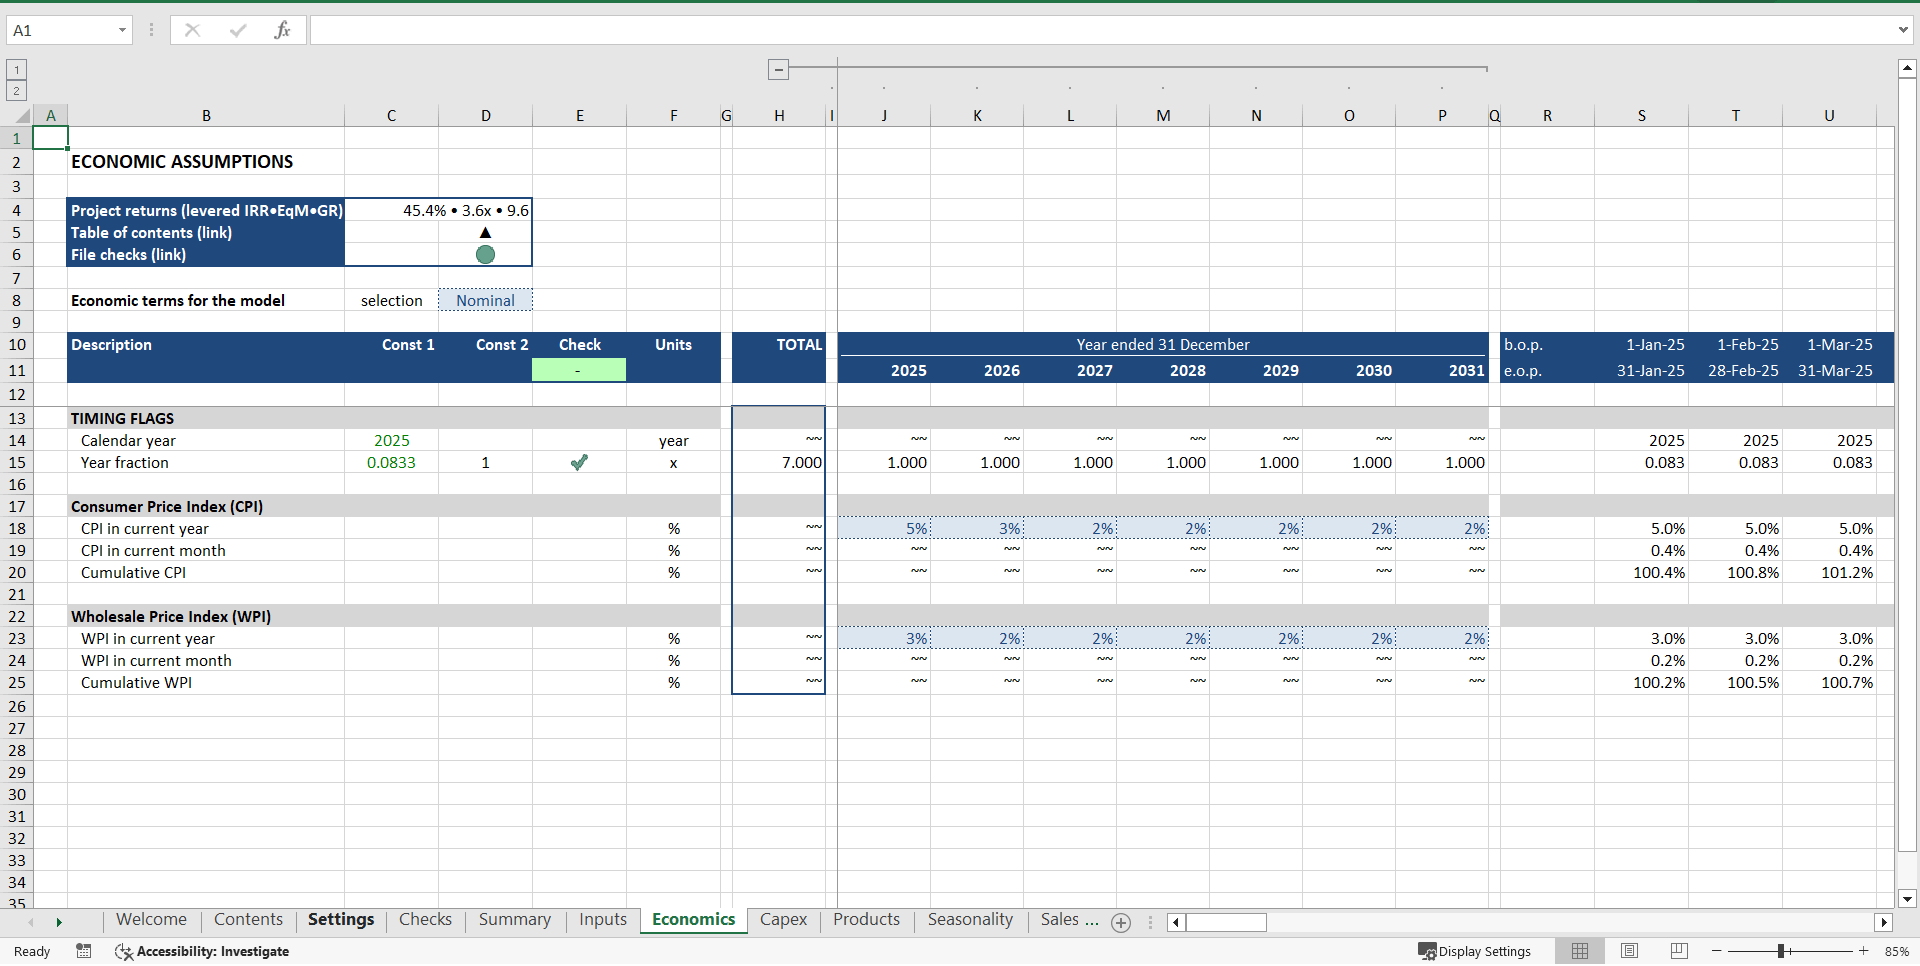
Task: Select column B header
Action: pyautogui.click(x=206, y=116)
